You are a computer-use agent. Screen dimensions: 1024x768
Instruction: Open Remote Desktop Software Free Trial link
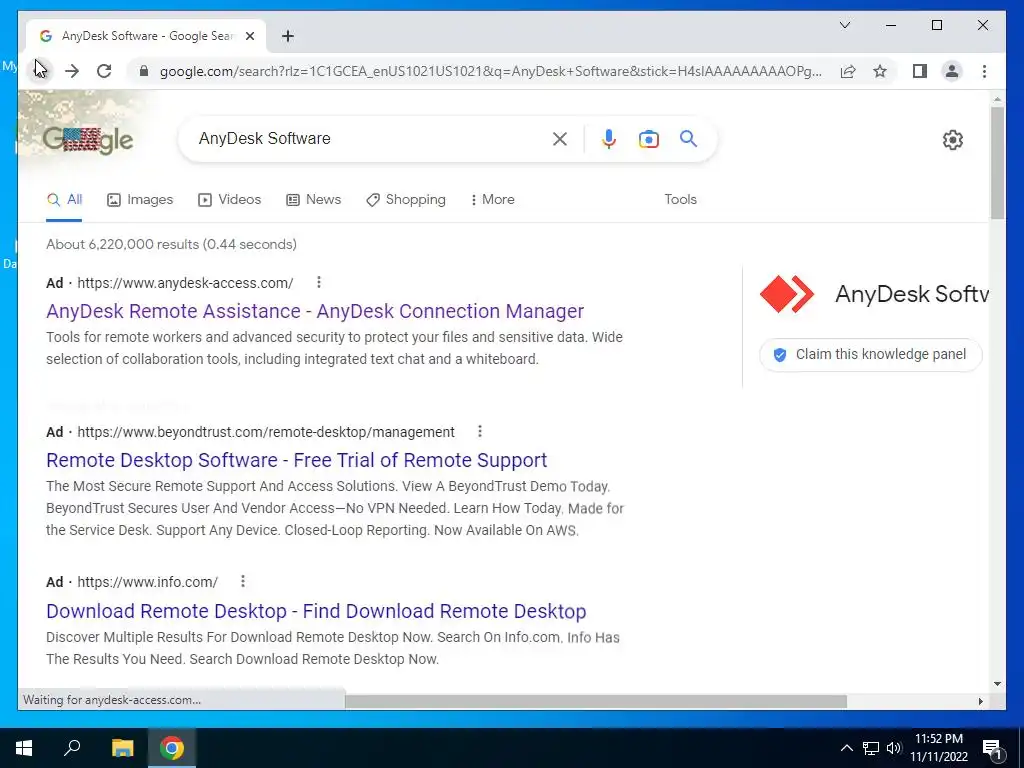coord(296,460)
